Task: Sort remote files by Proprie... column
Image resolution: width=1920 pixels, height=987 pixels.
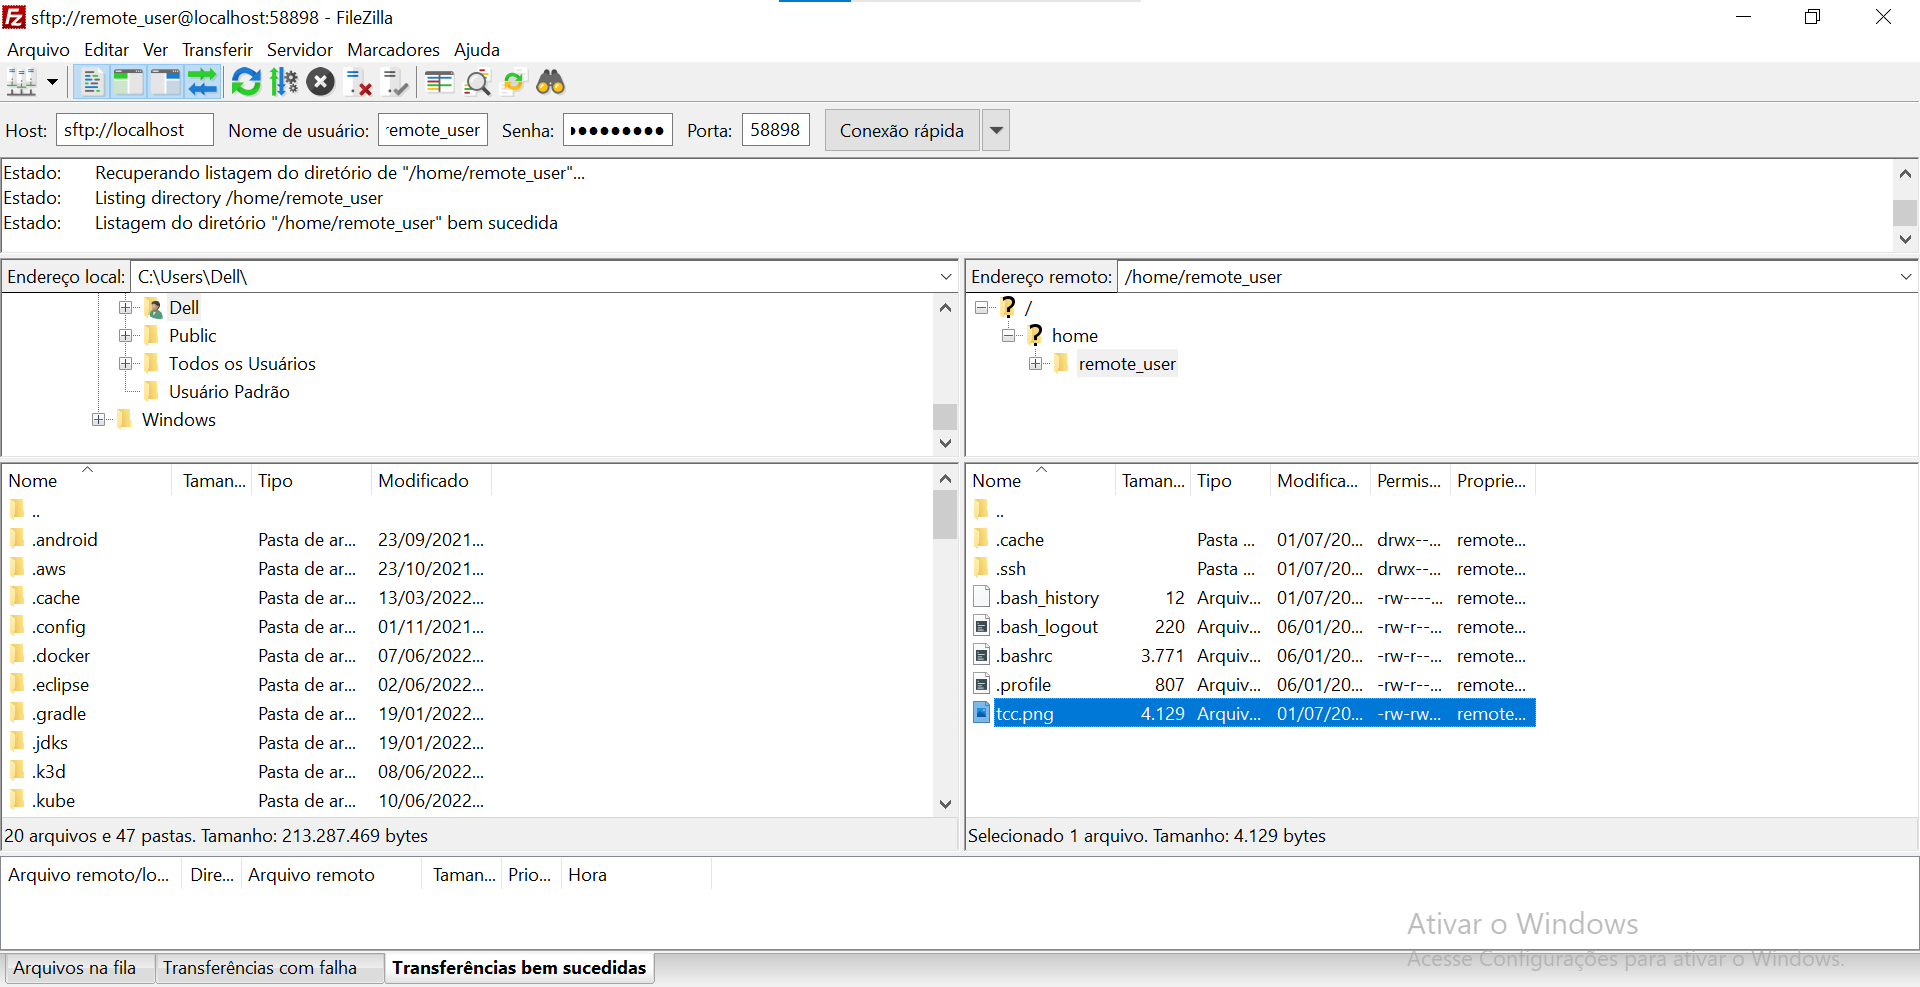Action: (x=1492, y=481)
